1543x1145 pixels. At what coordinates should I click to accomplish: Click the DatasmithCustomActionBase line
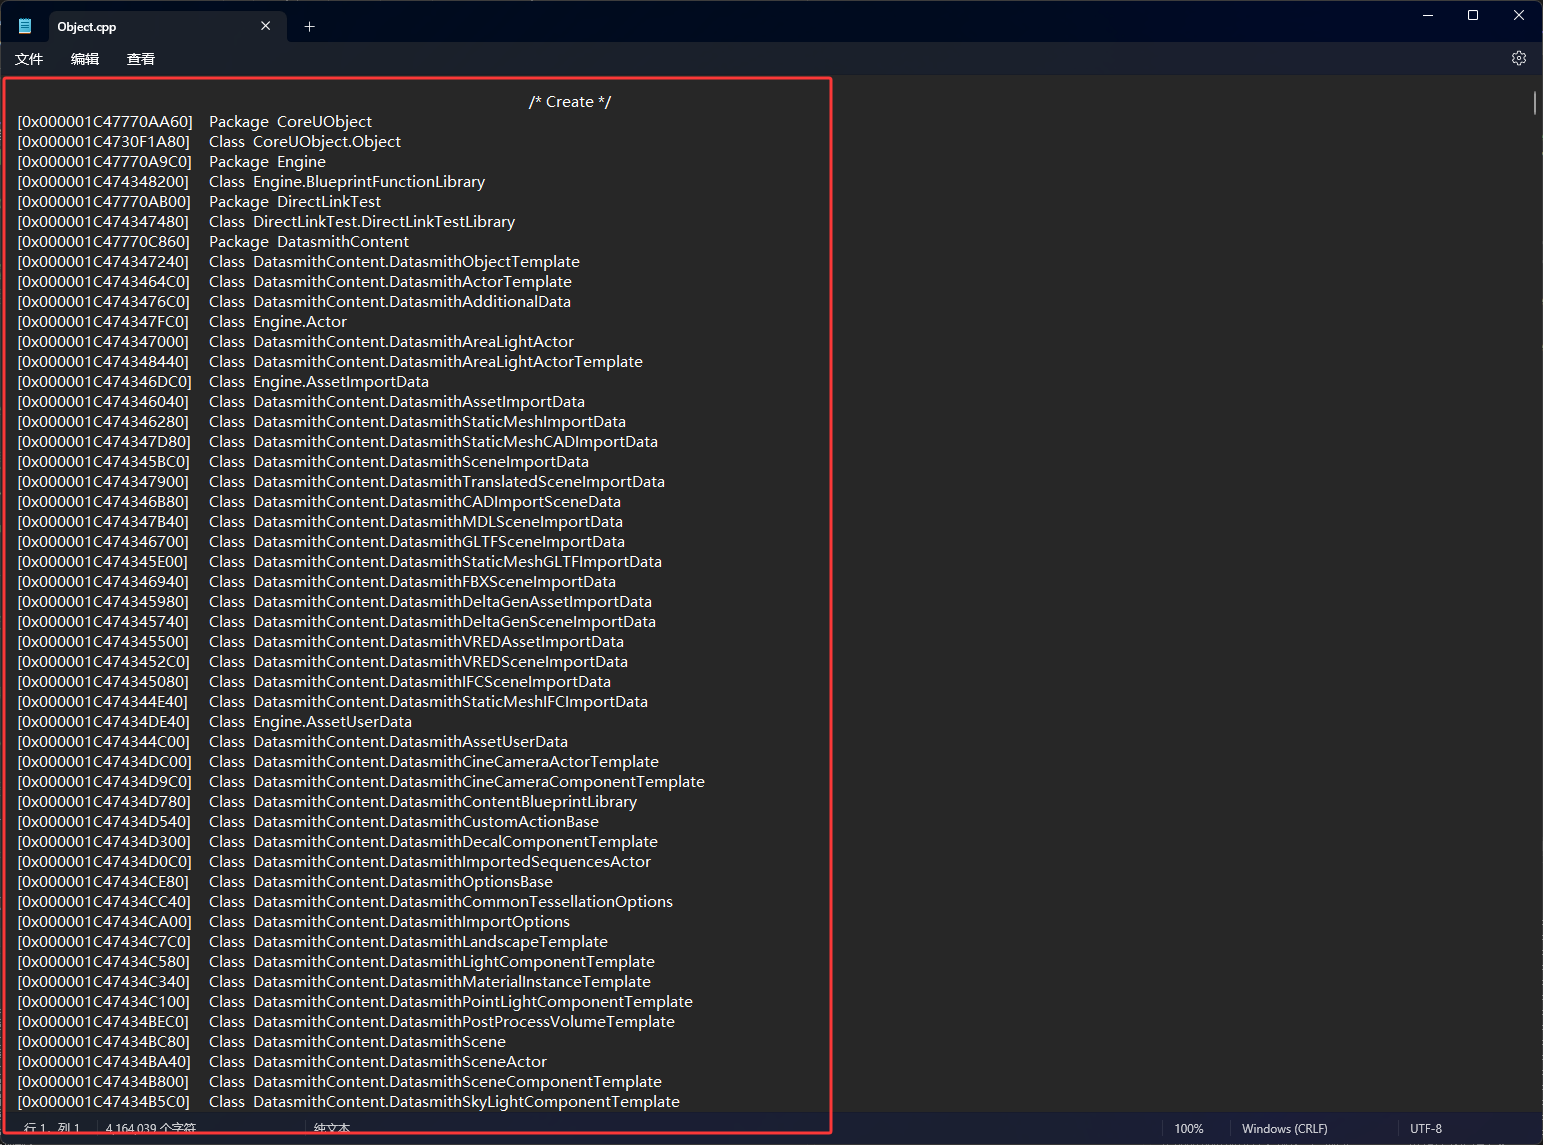pyautogui.click(x=308, y=822)
